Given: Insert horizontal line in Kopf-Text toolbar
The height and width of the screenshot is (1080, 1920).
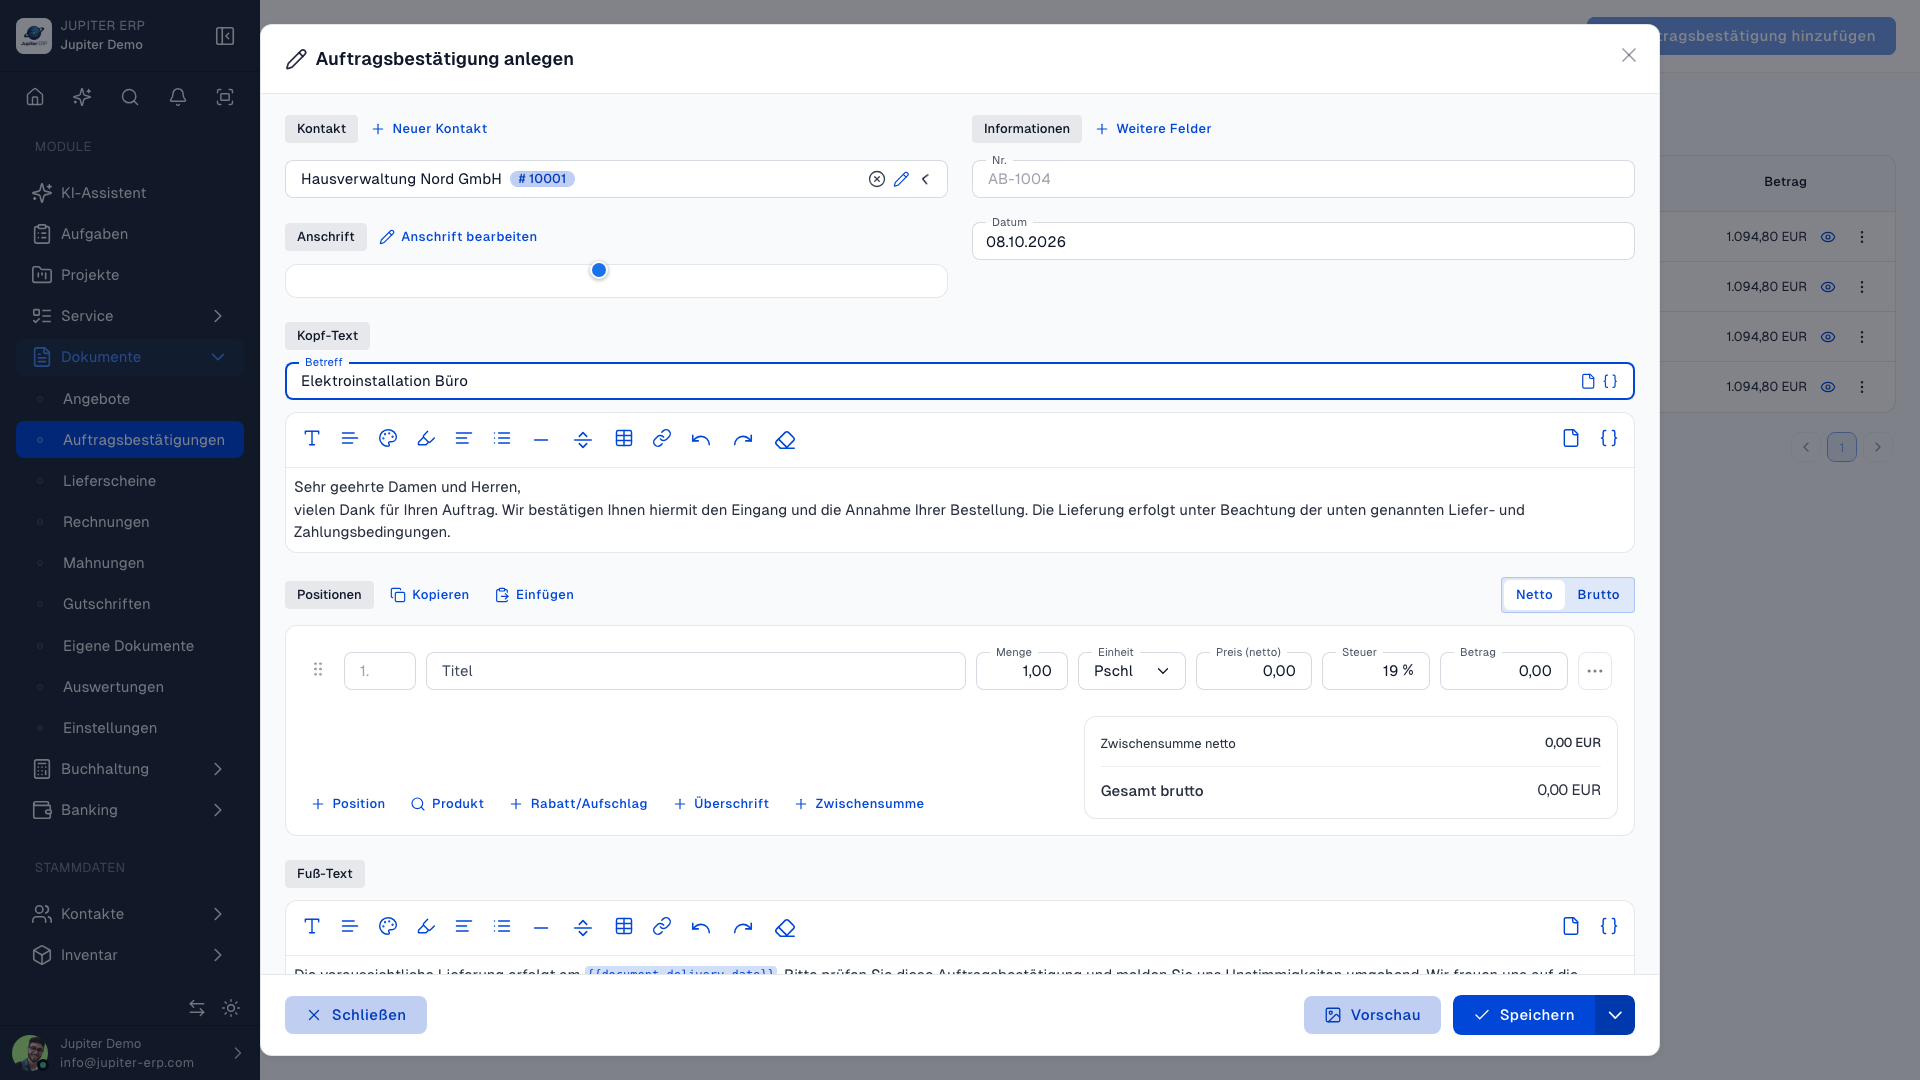Looking at the screenshot, I should click(541, 439).
